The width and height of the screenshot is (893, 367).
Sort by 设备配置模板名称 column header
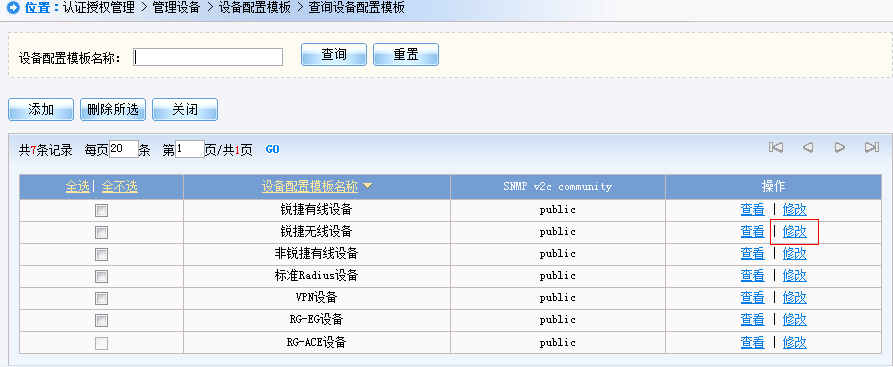[310, 186]
